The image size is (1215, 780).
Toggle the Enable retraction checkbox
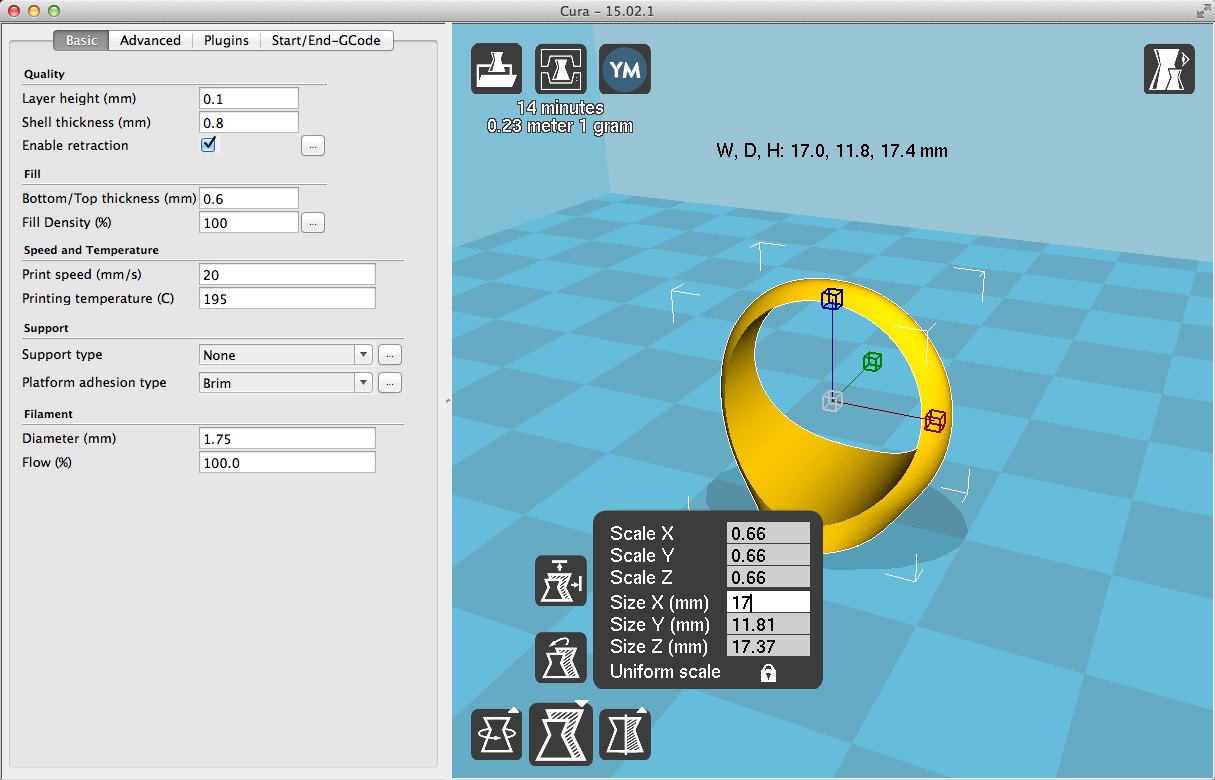coord(209,144)
